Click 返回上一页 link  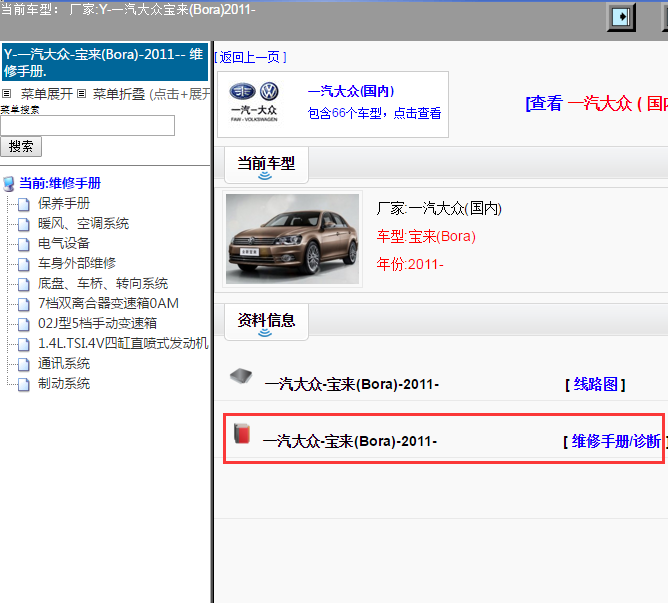250,57
